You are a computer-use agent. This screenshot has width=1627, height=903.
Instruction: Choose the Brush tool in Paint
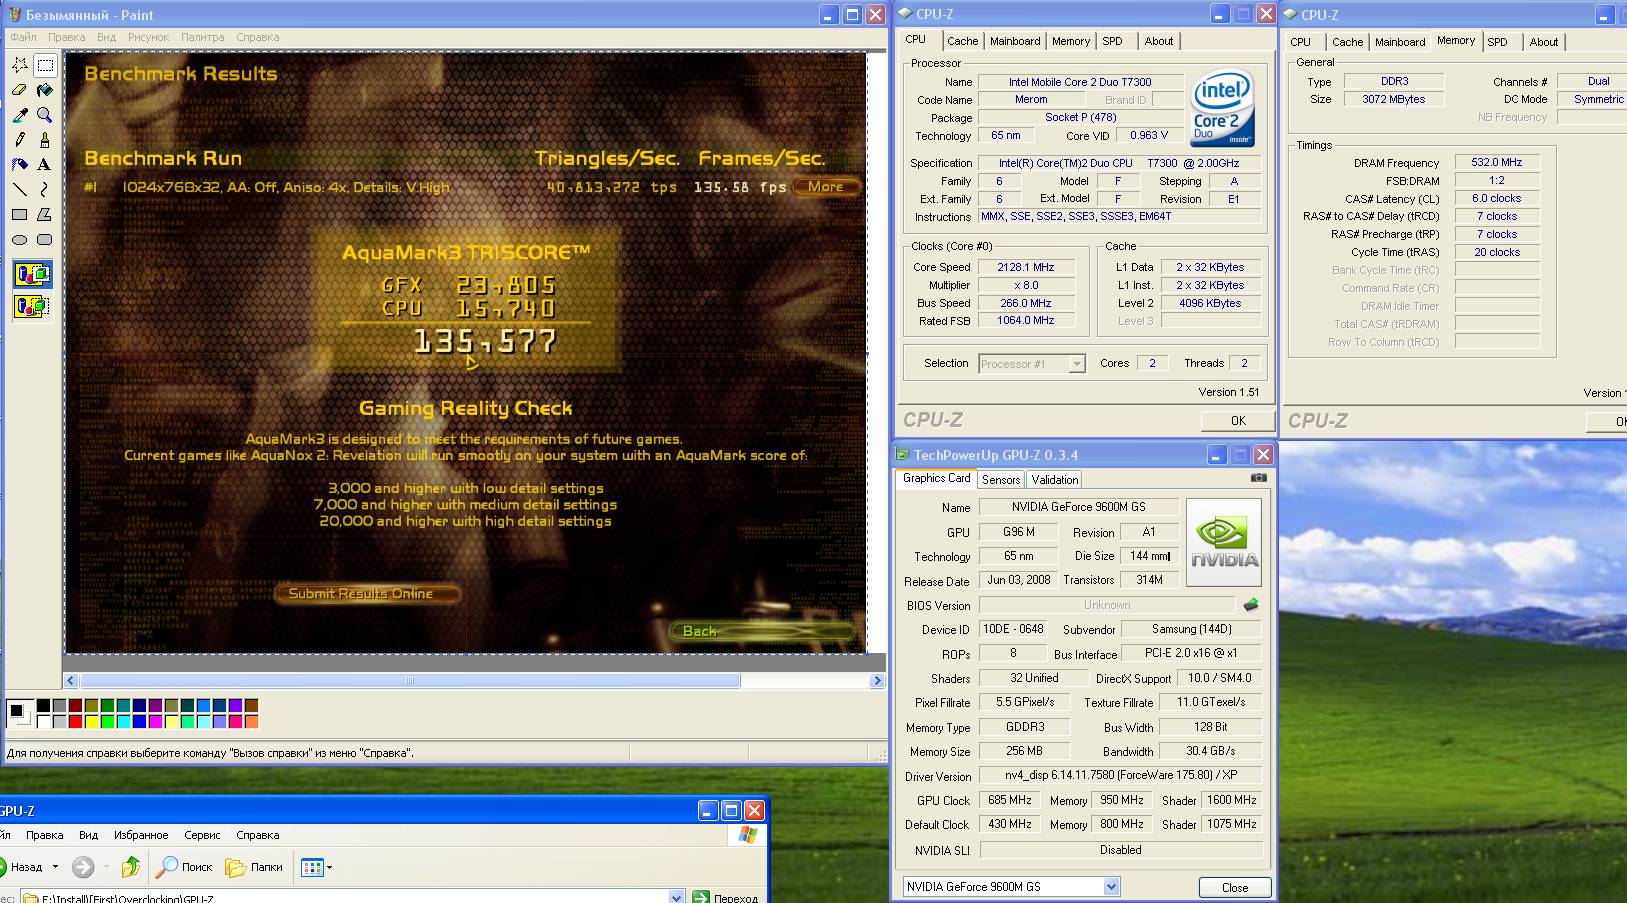pos(45,140)
